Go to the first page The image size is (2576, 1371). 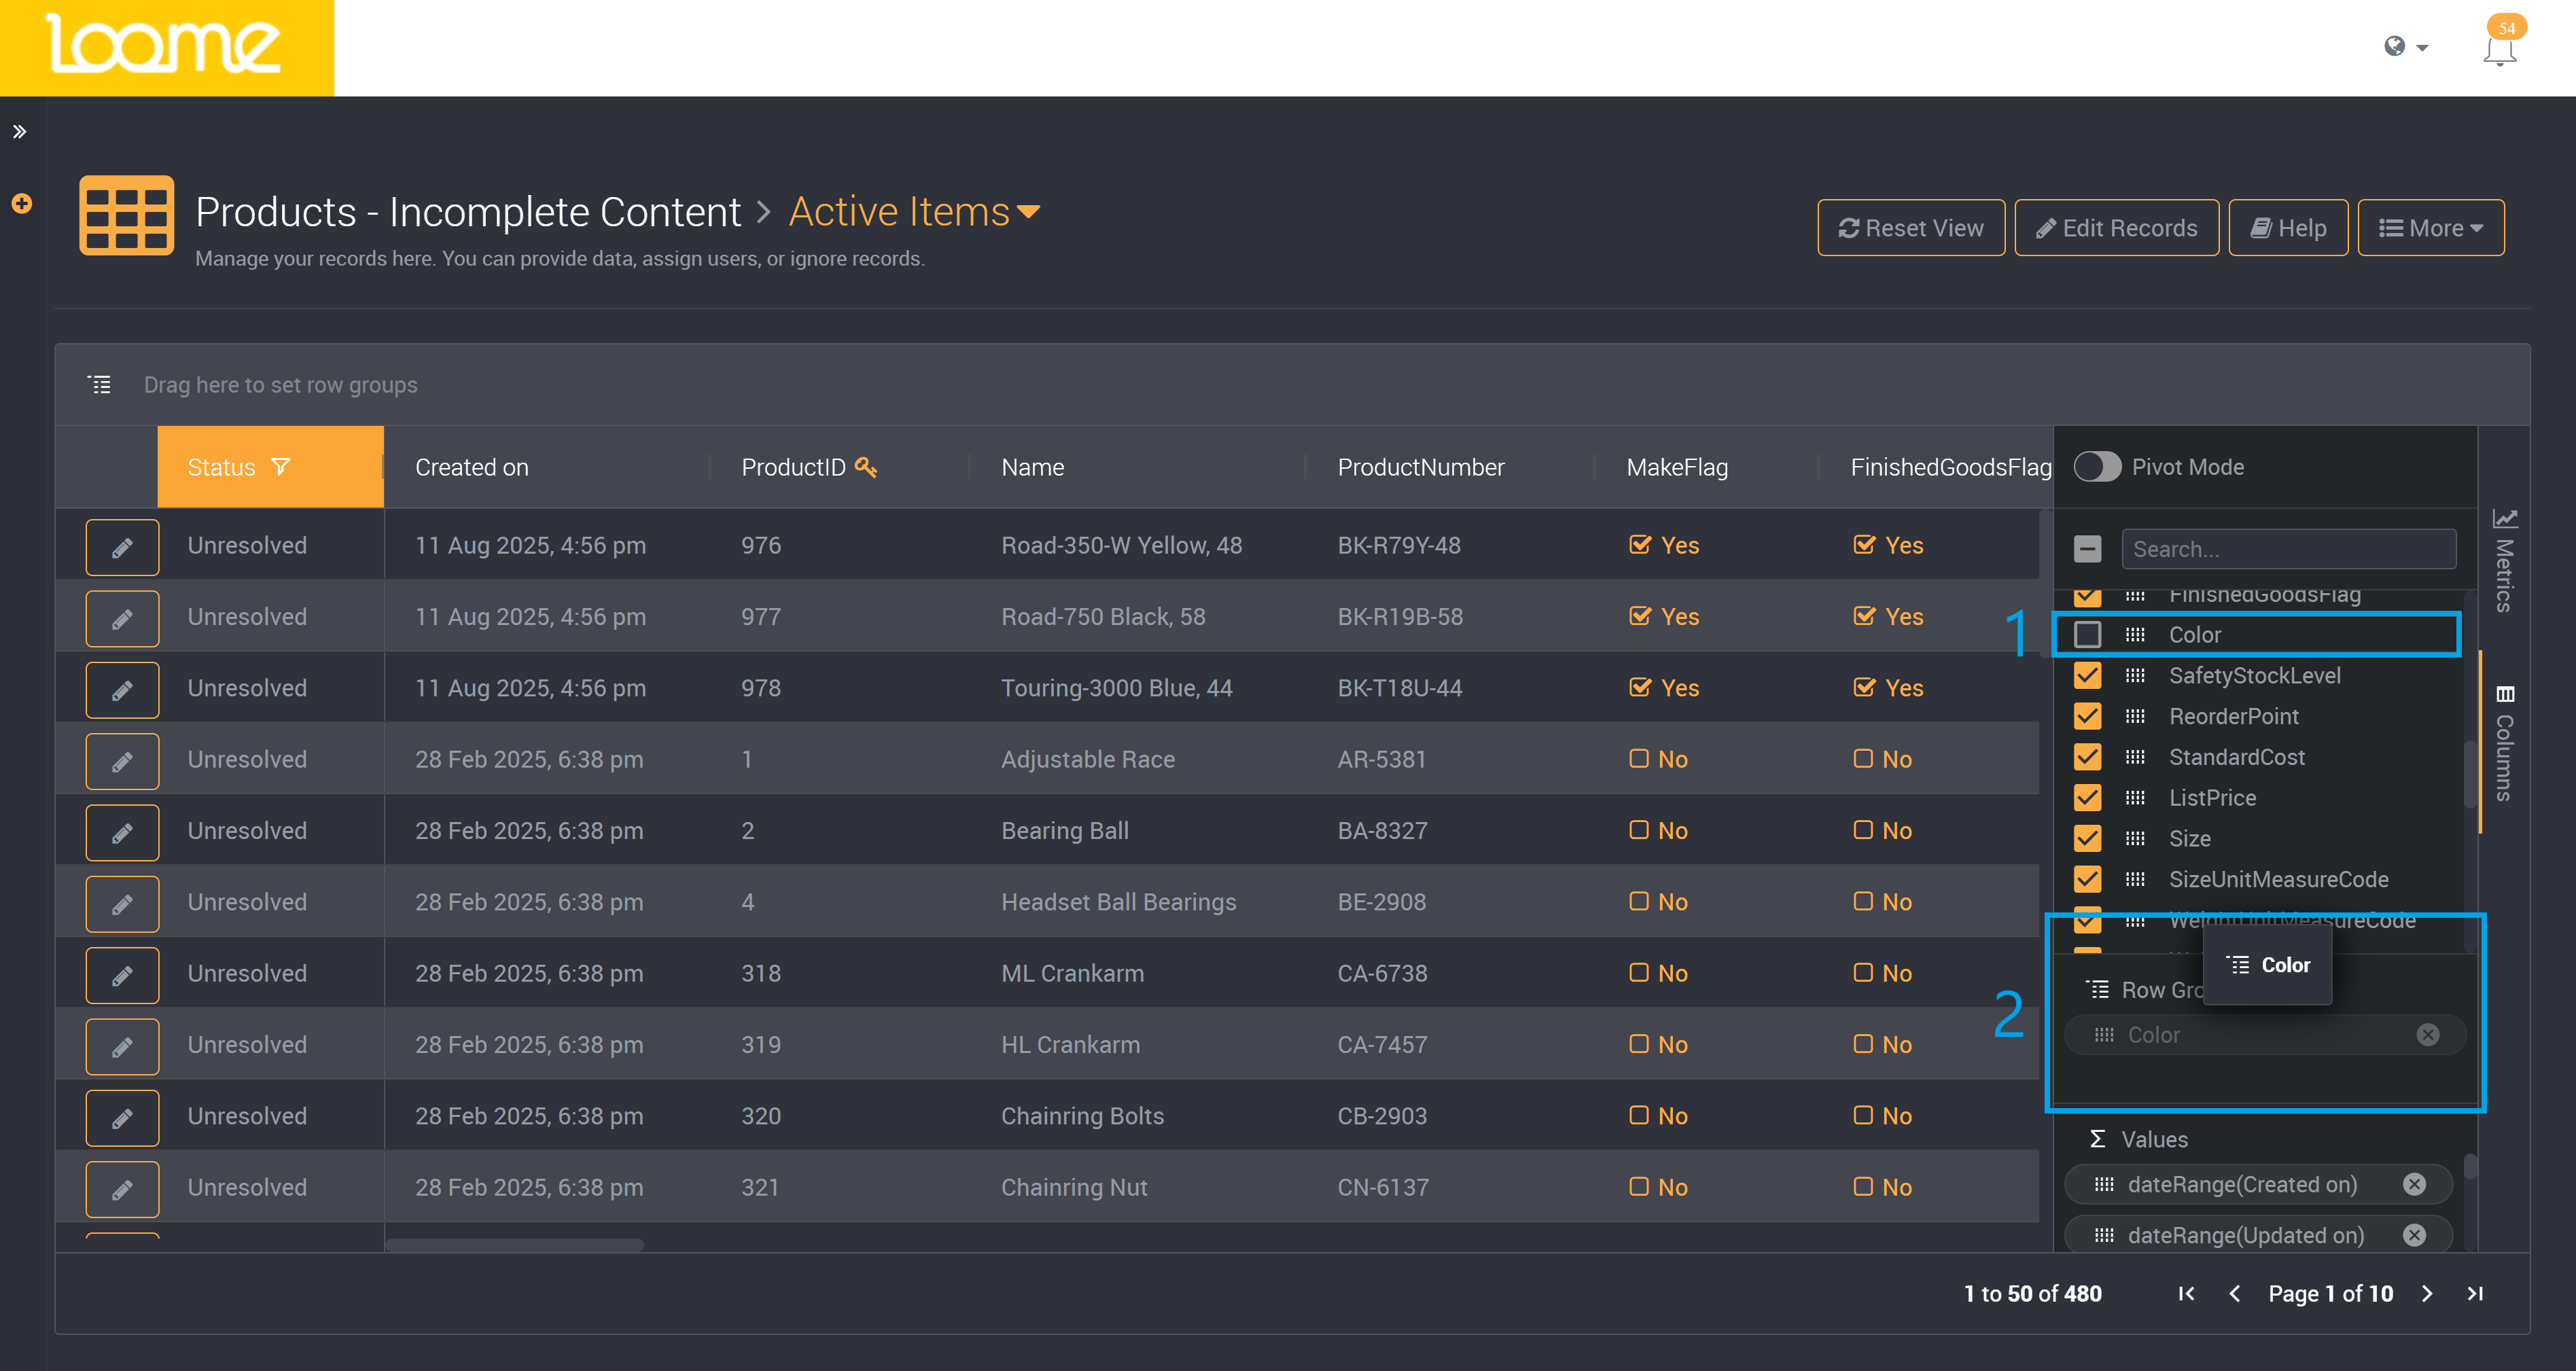pos(2186,1294)
